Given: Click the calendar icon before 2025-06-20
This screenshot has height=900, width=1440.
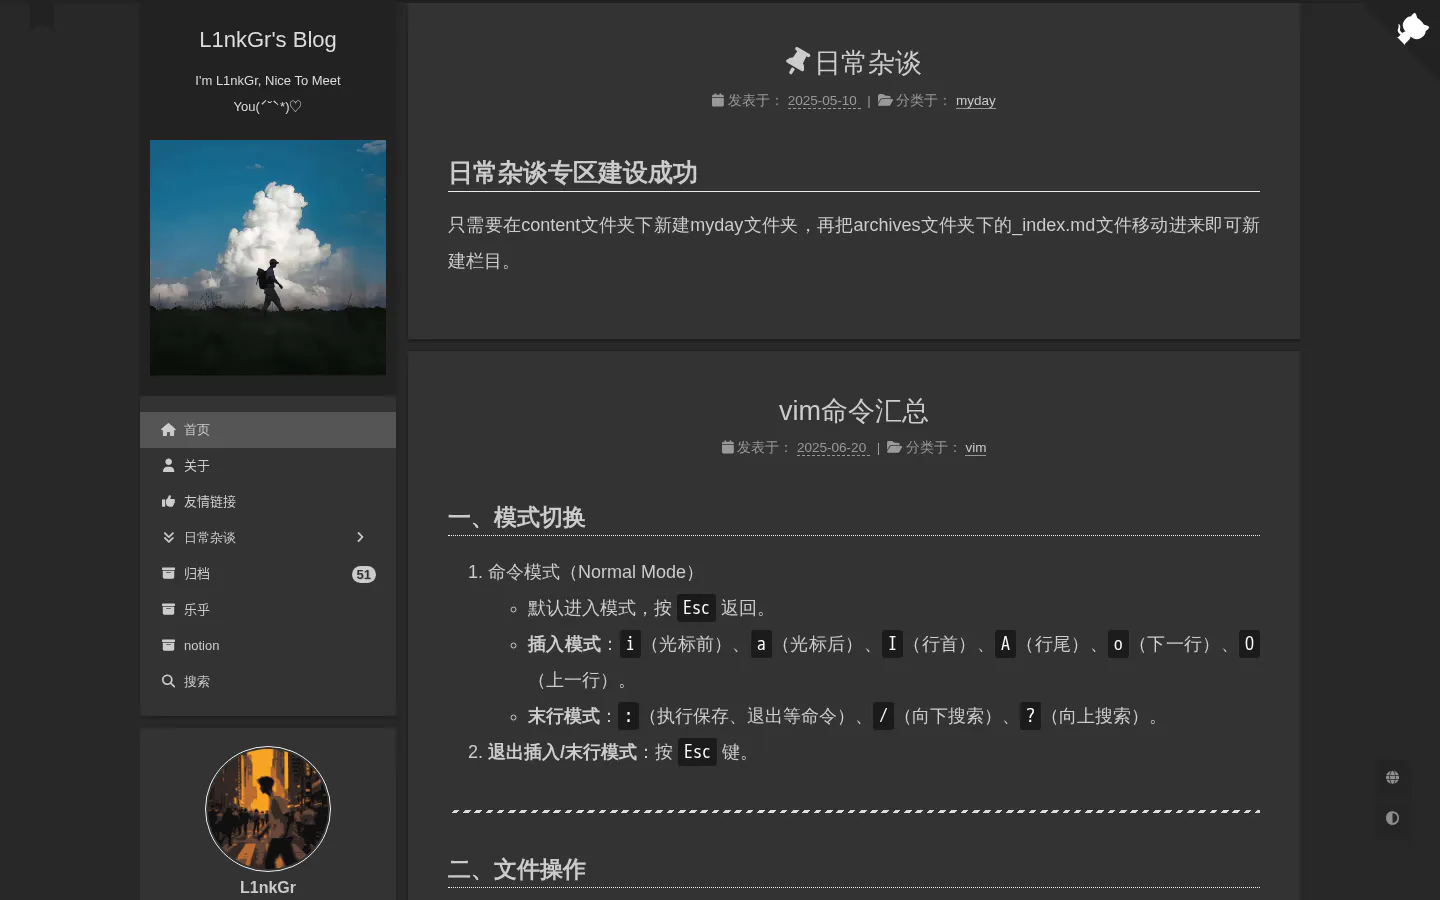Looking at the screenshot, I should [728, 447].
